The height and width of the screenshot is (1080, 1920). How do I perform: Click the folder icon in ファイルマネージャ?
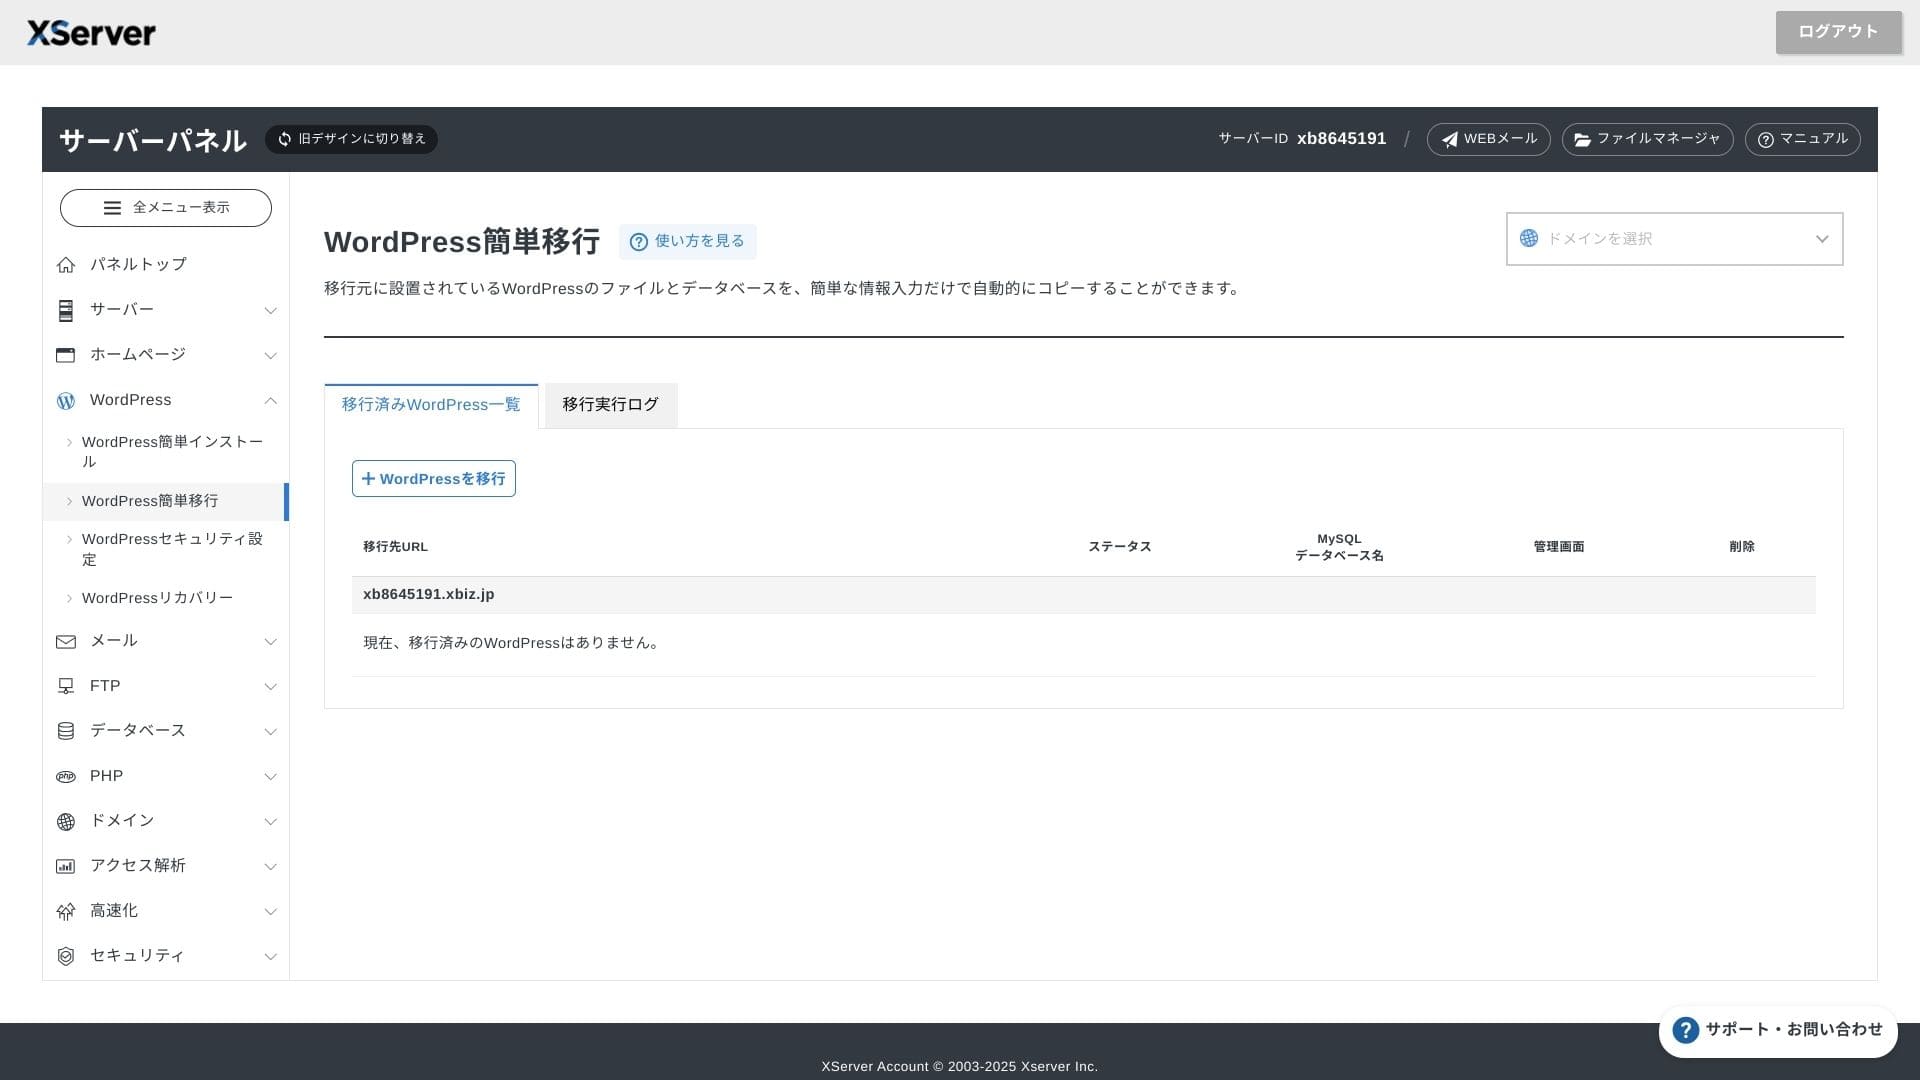click(x=1583, y=140)
